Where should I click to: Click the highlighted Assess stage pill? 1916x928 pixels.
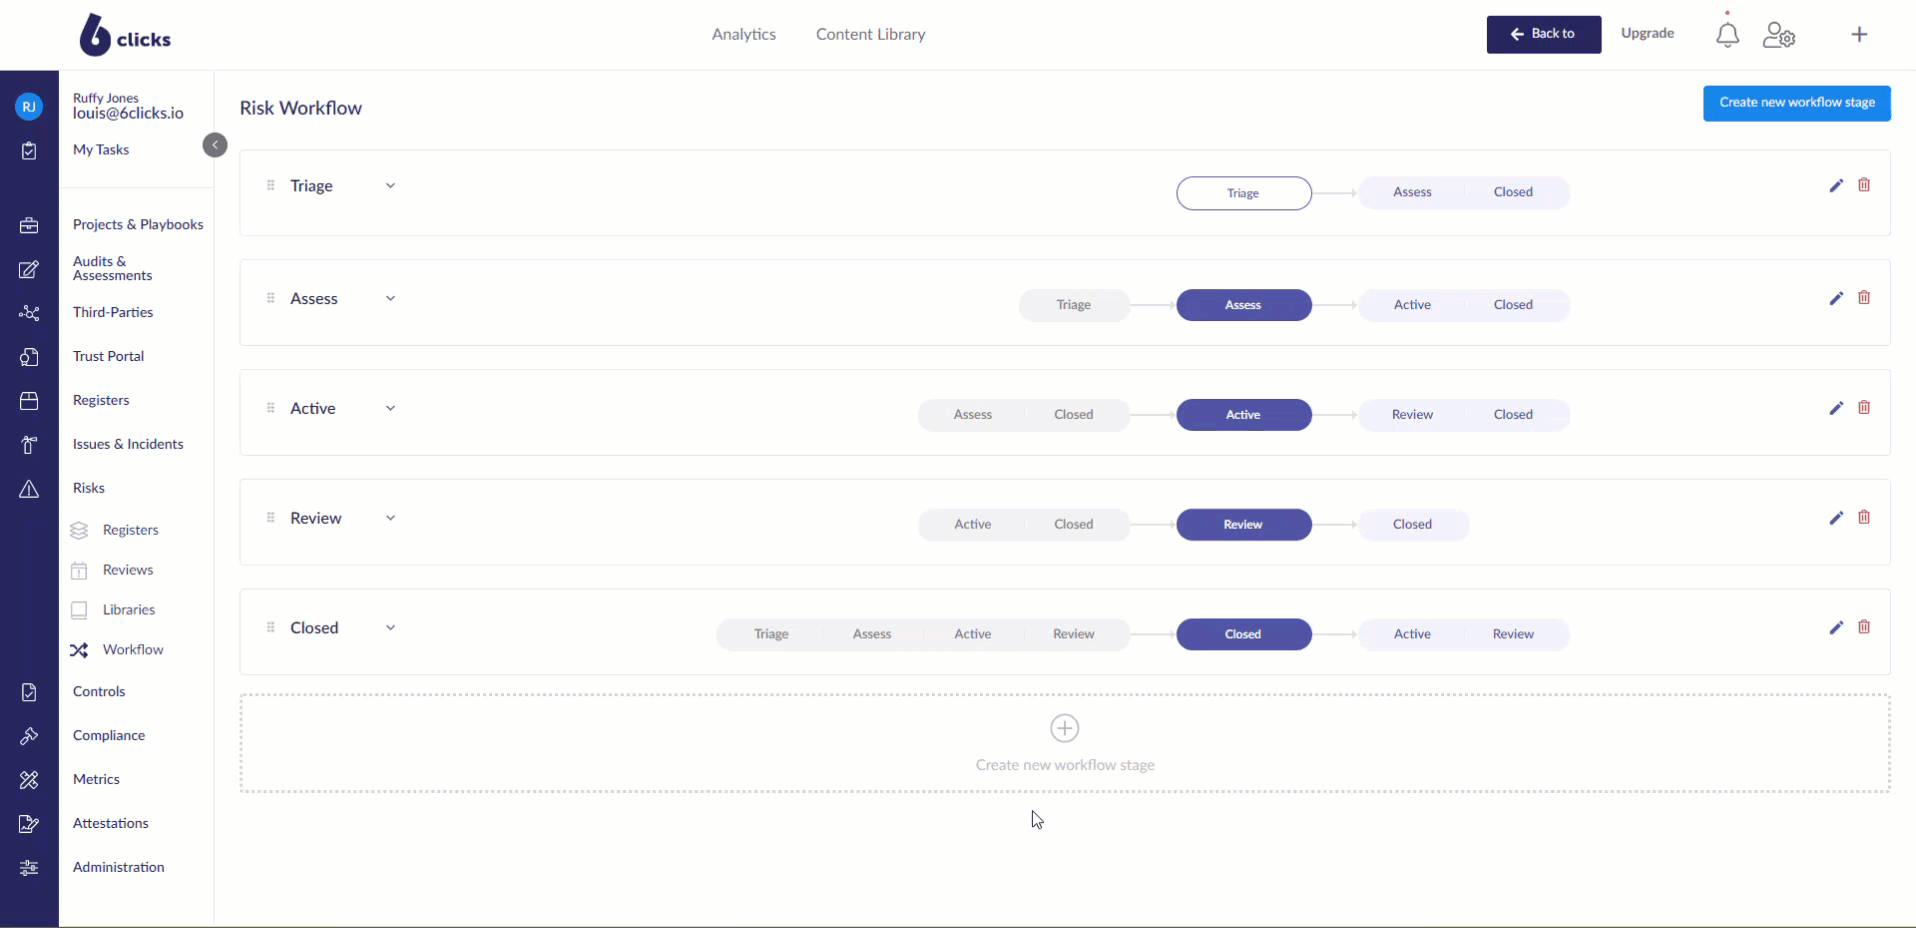pyautogui.click(x=1244, y=305)
